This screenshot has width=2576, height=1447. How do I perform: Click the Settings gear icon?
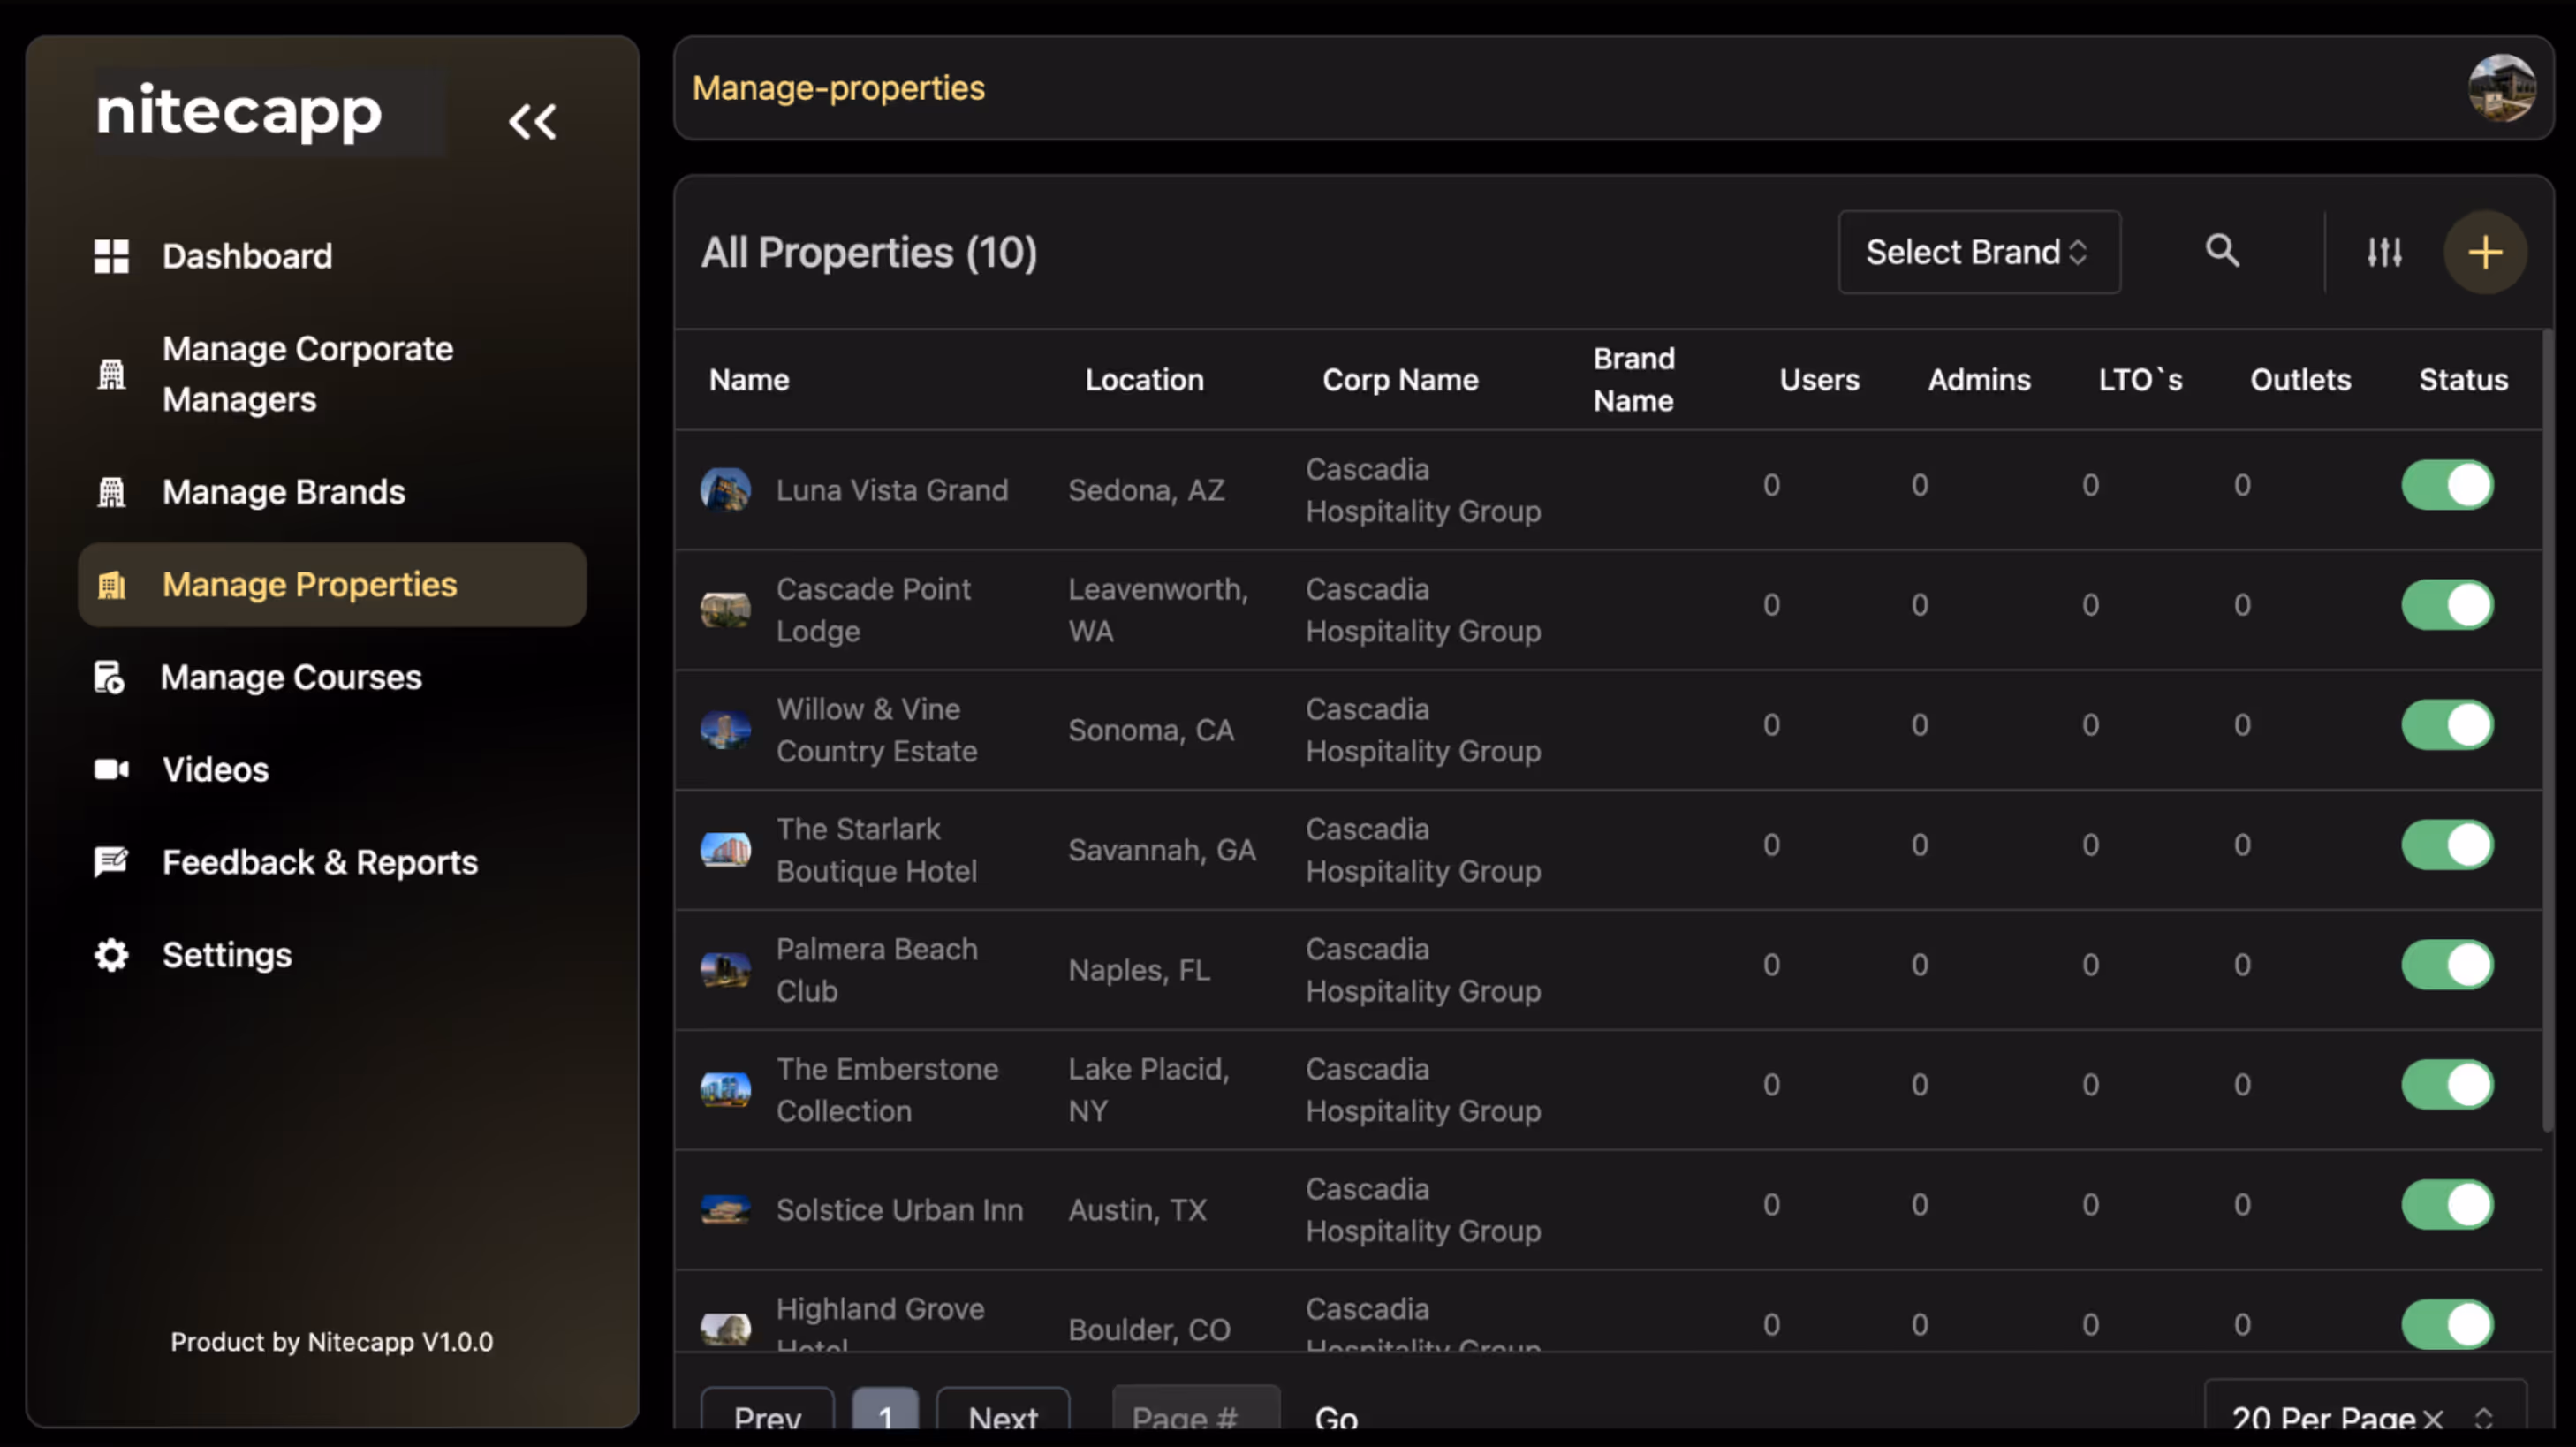click(111, 955)
